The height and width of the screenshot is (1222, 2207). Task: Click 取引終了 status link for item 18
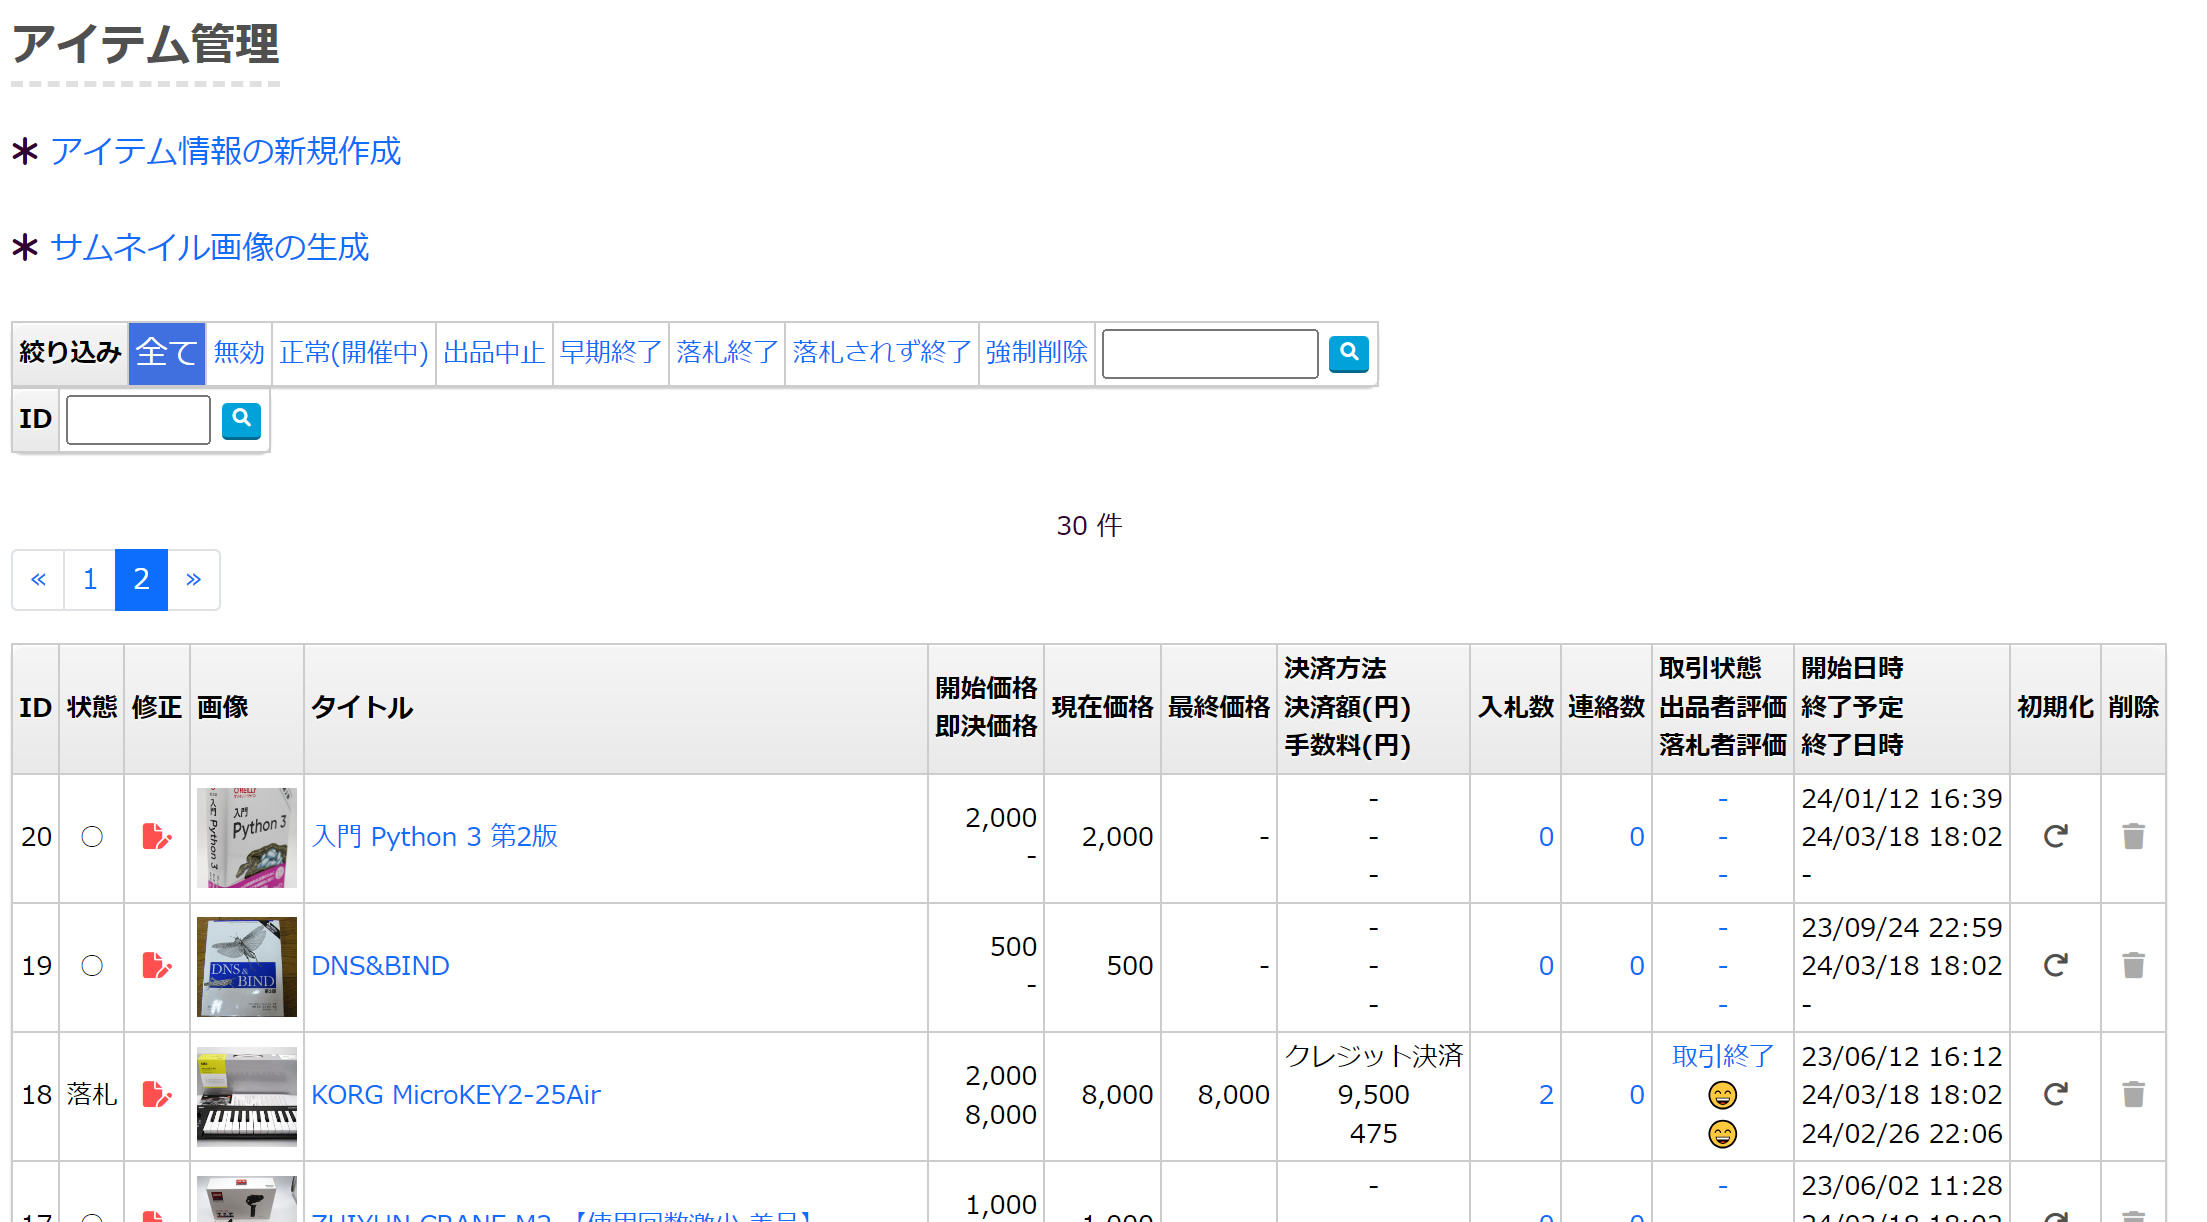(1722, 1056)
